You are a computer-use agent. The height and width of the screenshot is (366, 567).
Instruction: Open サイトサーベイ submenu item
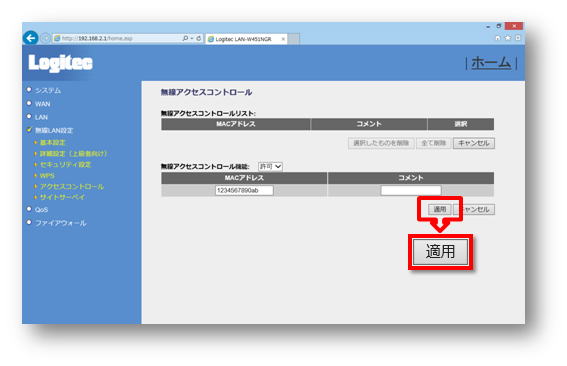62,197
